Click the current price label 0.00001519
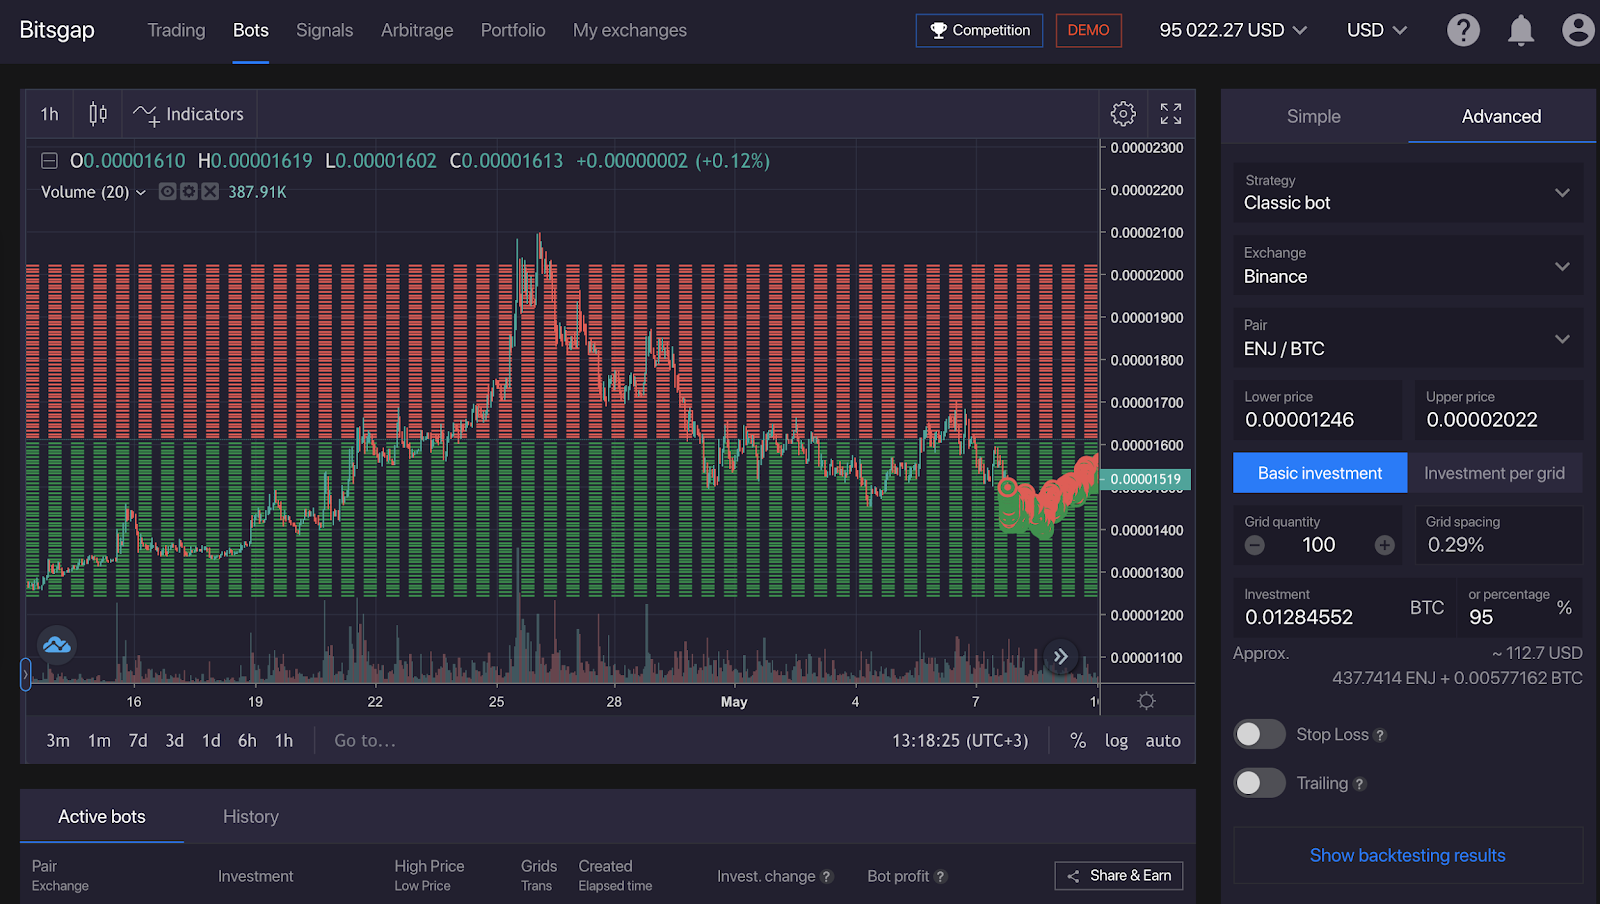 click(x=1146, y=479)
